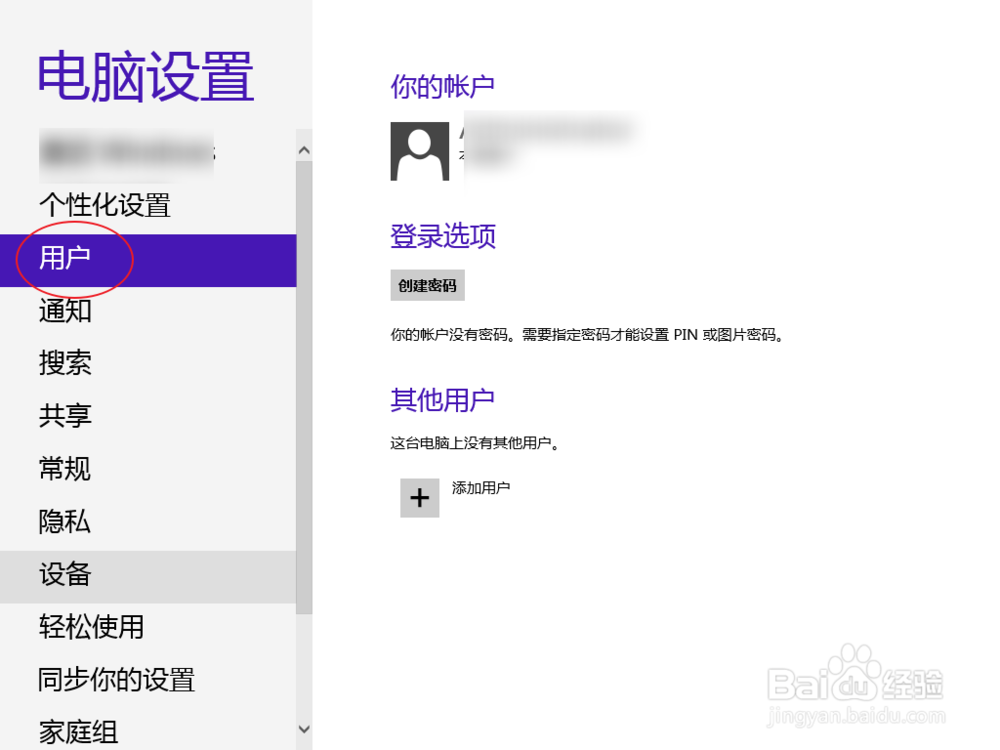Click text 这台电脑上没有其他用户
Image resolution: width=1000 pixels, height=750 pixels.
(x=474, y=443)
